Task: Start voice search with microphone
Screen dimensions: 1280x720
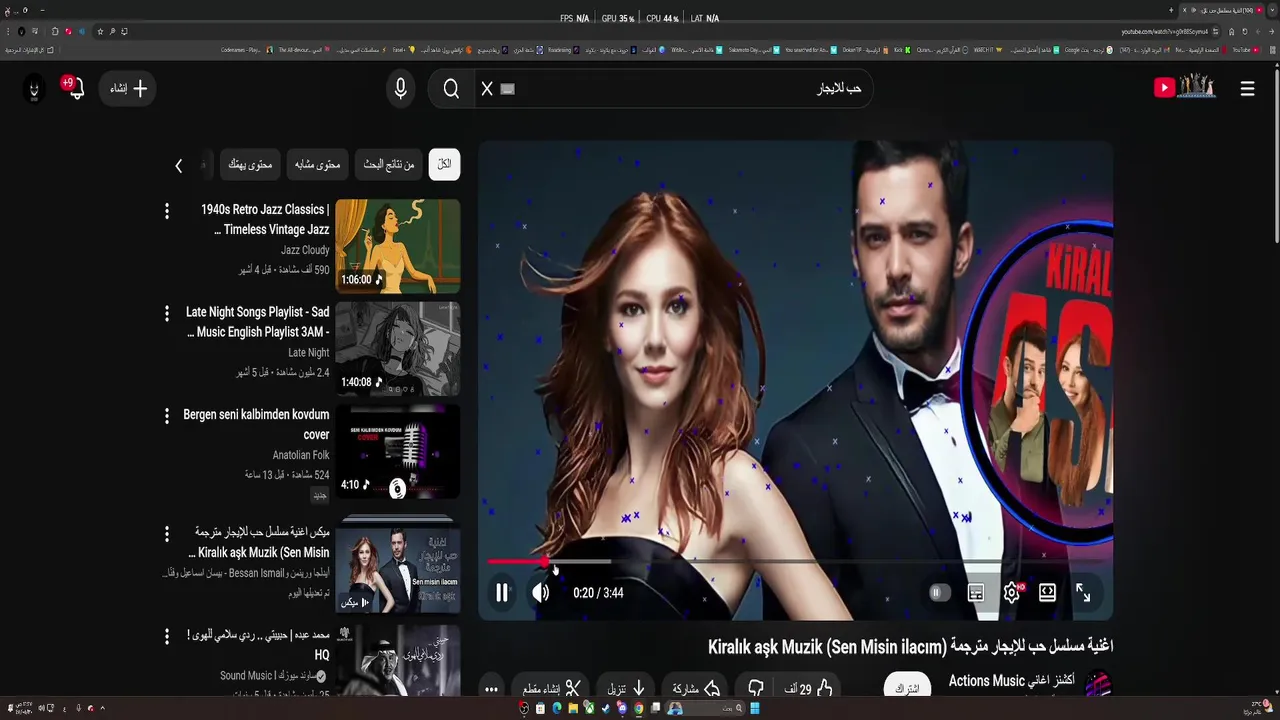Action: (x=401, y=89)
